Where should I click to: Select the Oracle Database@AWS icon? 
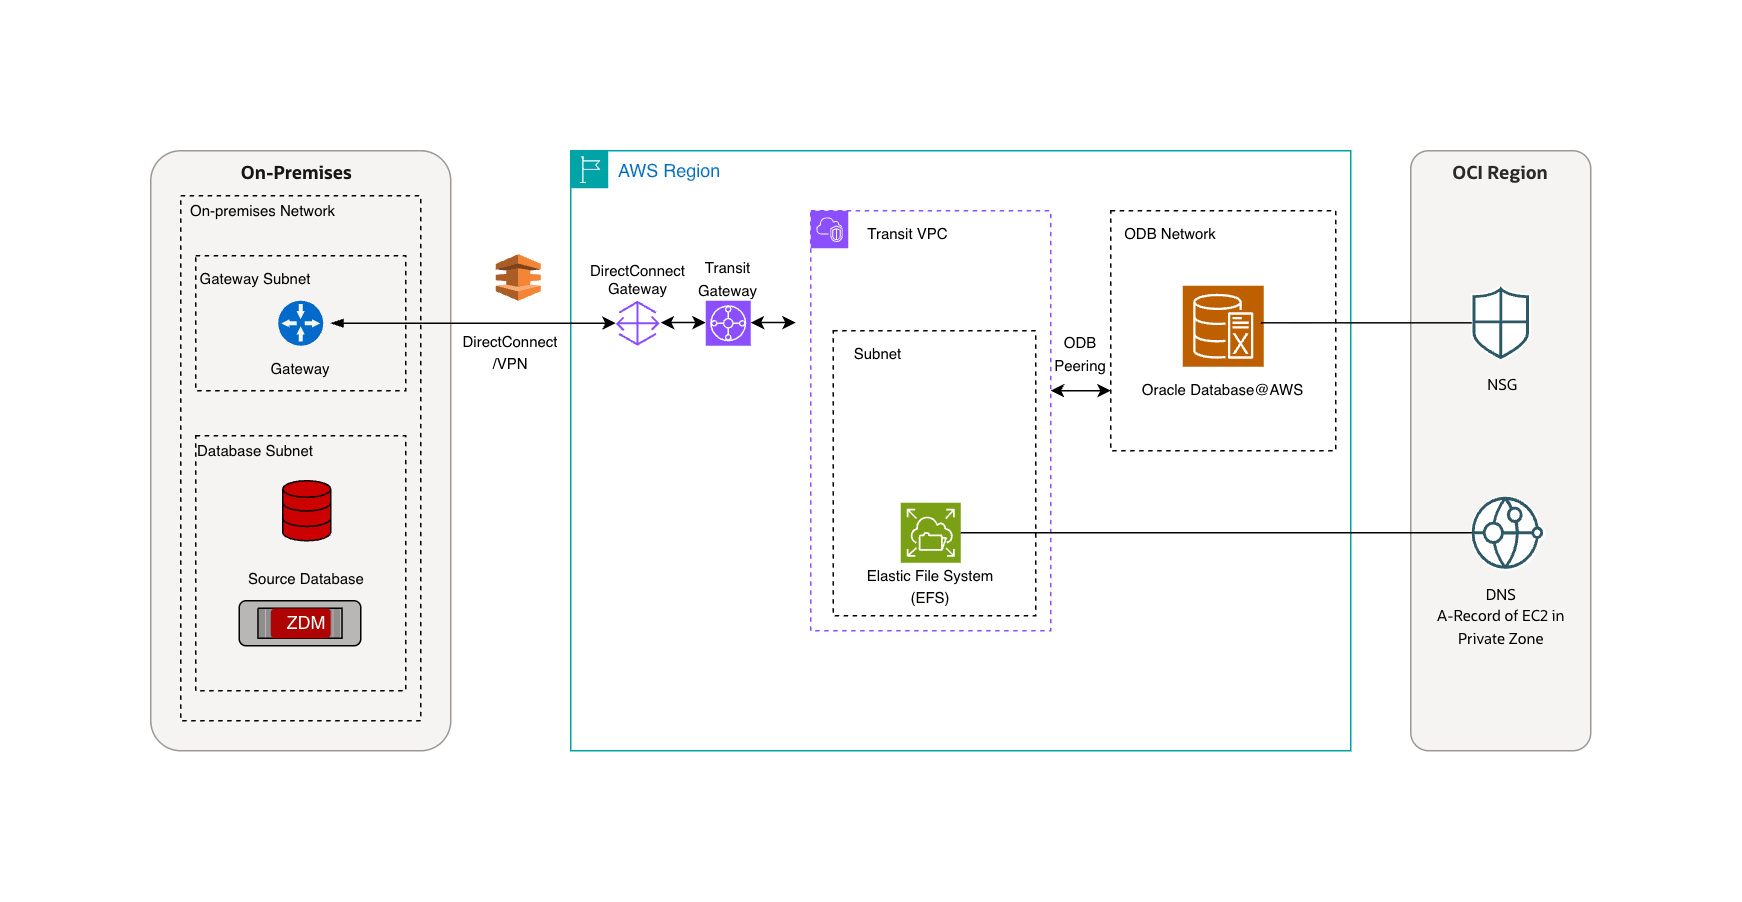1223,325
